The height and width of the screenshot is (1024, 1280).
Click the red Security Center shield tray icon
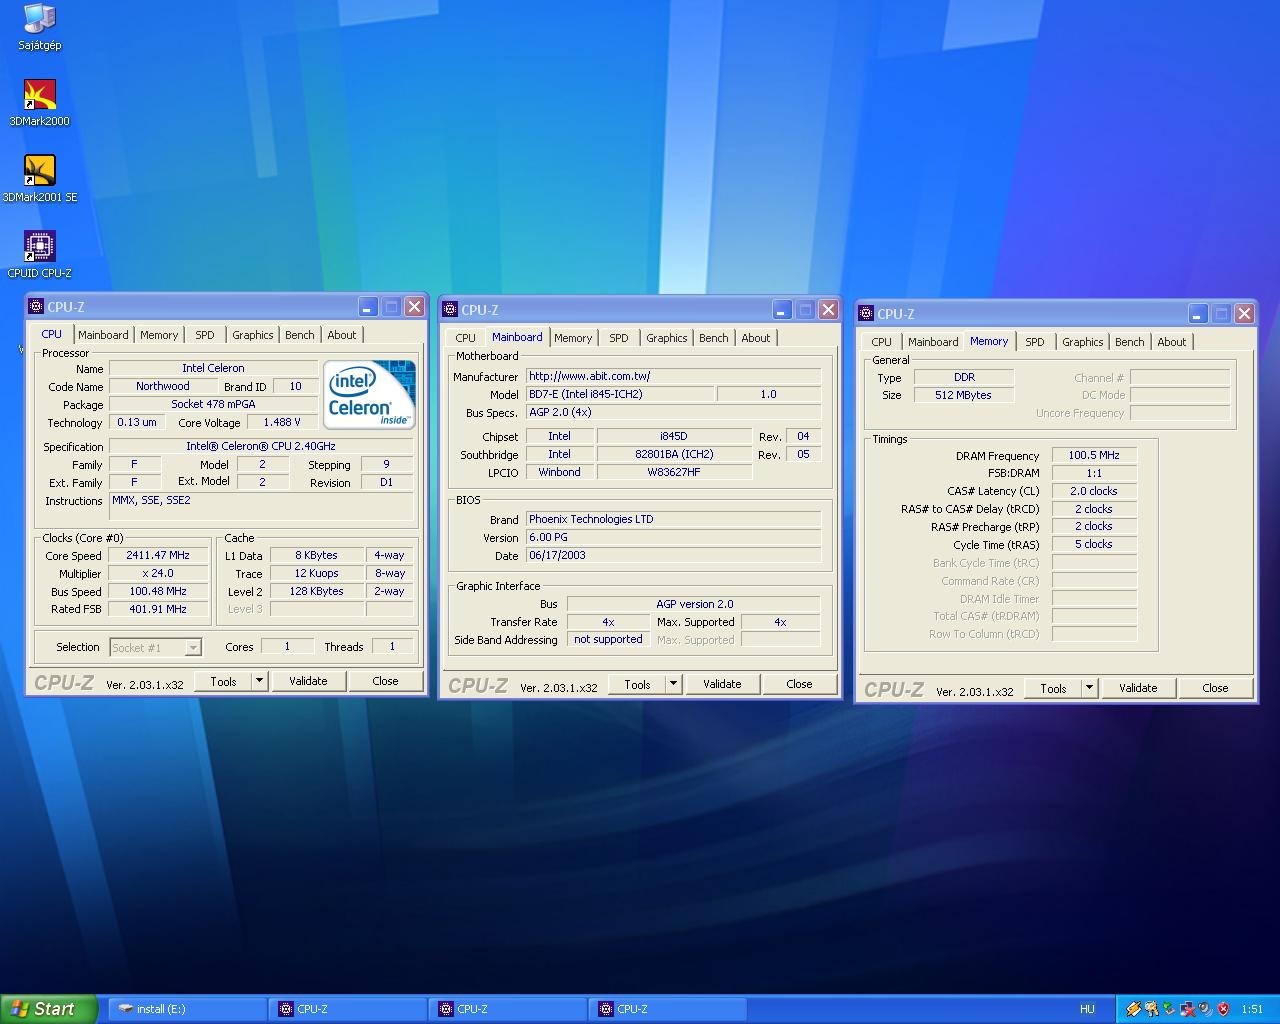point(1223,1009)
